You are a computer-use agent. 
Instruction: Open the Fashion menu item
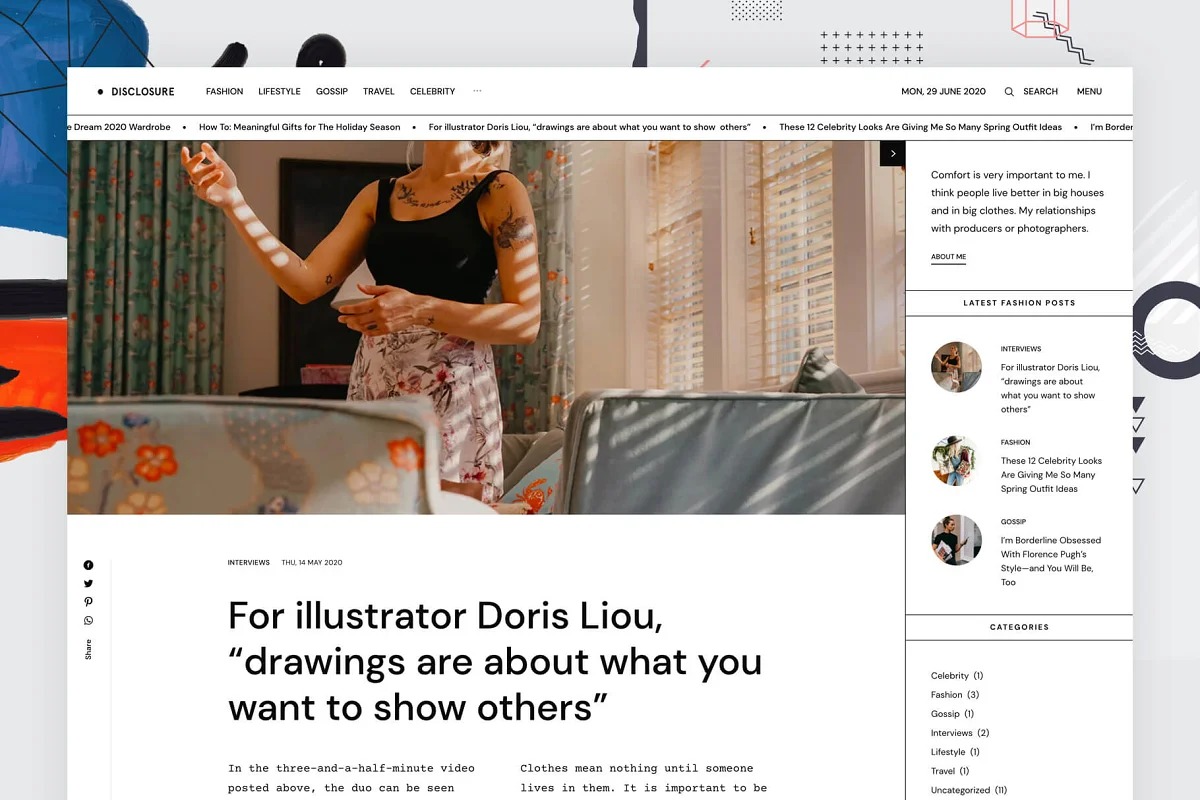click(224, 91)
